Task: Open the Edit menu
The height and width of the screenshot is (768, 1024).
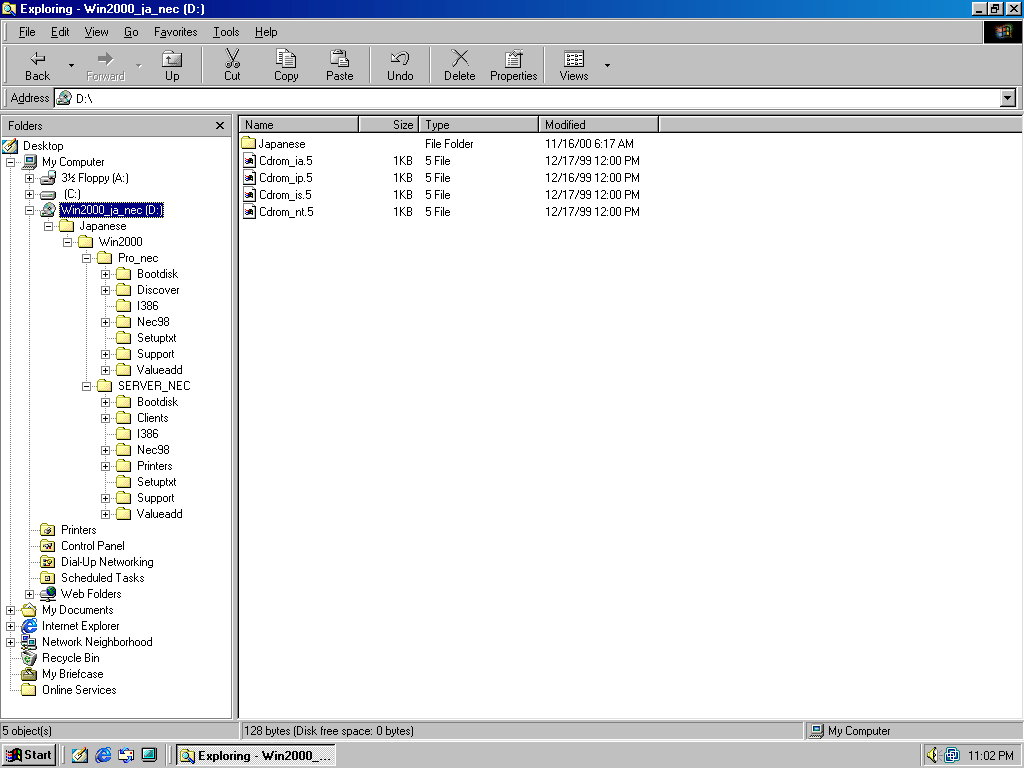Action: click(60, 32)
